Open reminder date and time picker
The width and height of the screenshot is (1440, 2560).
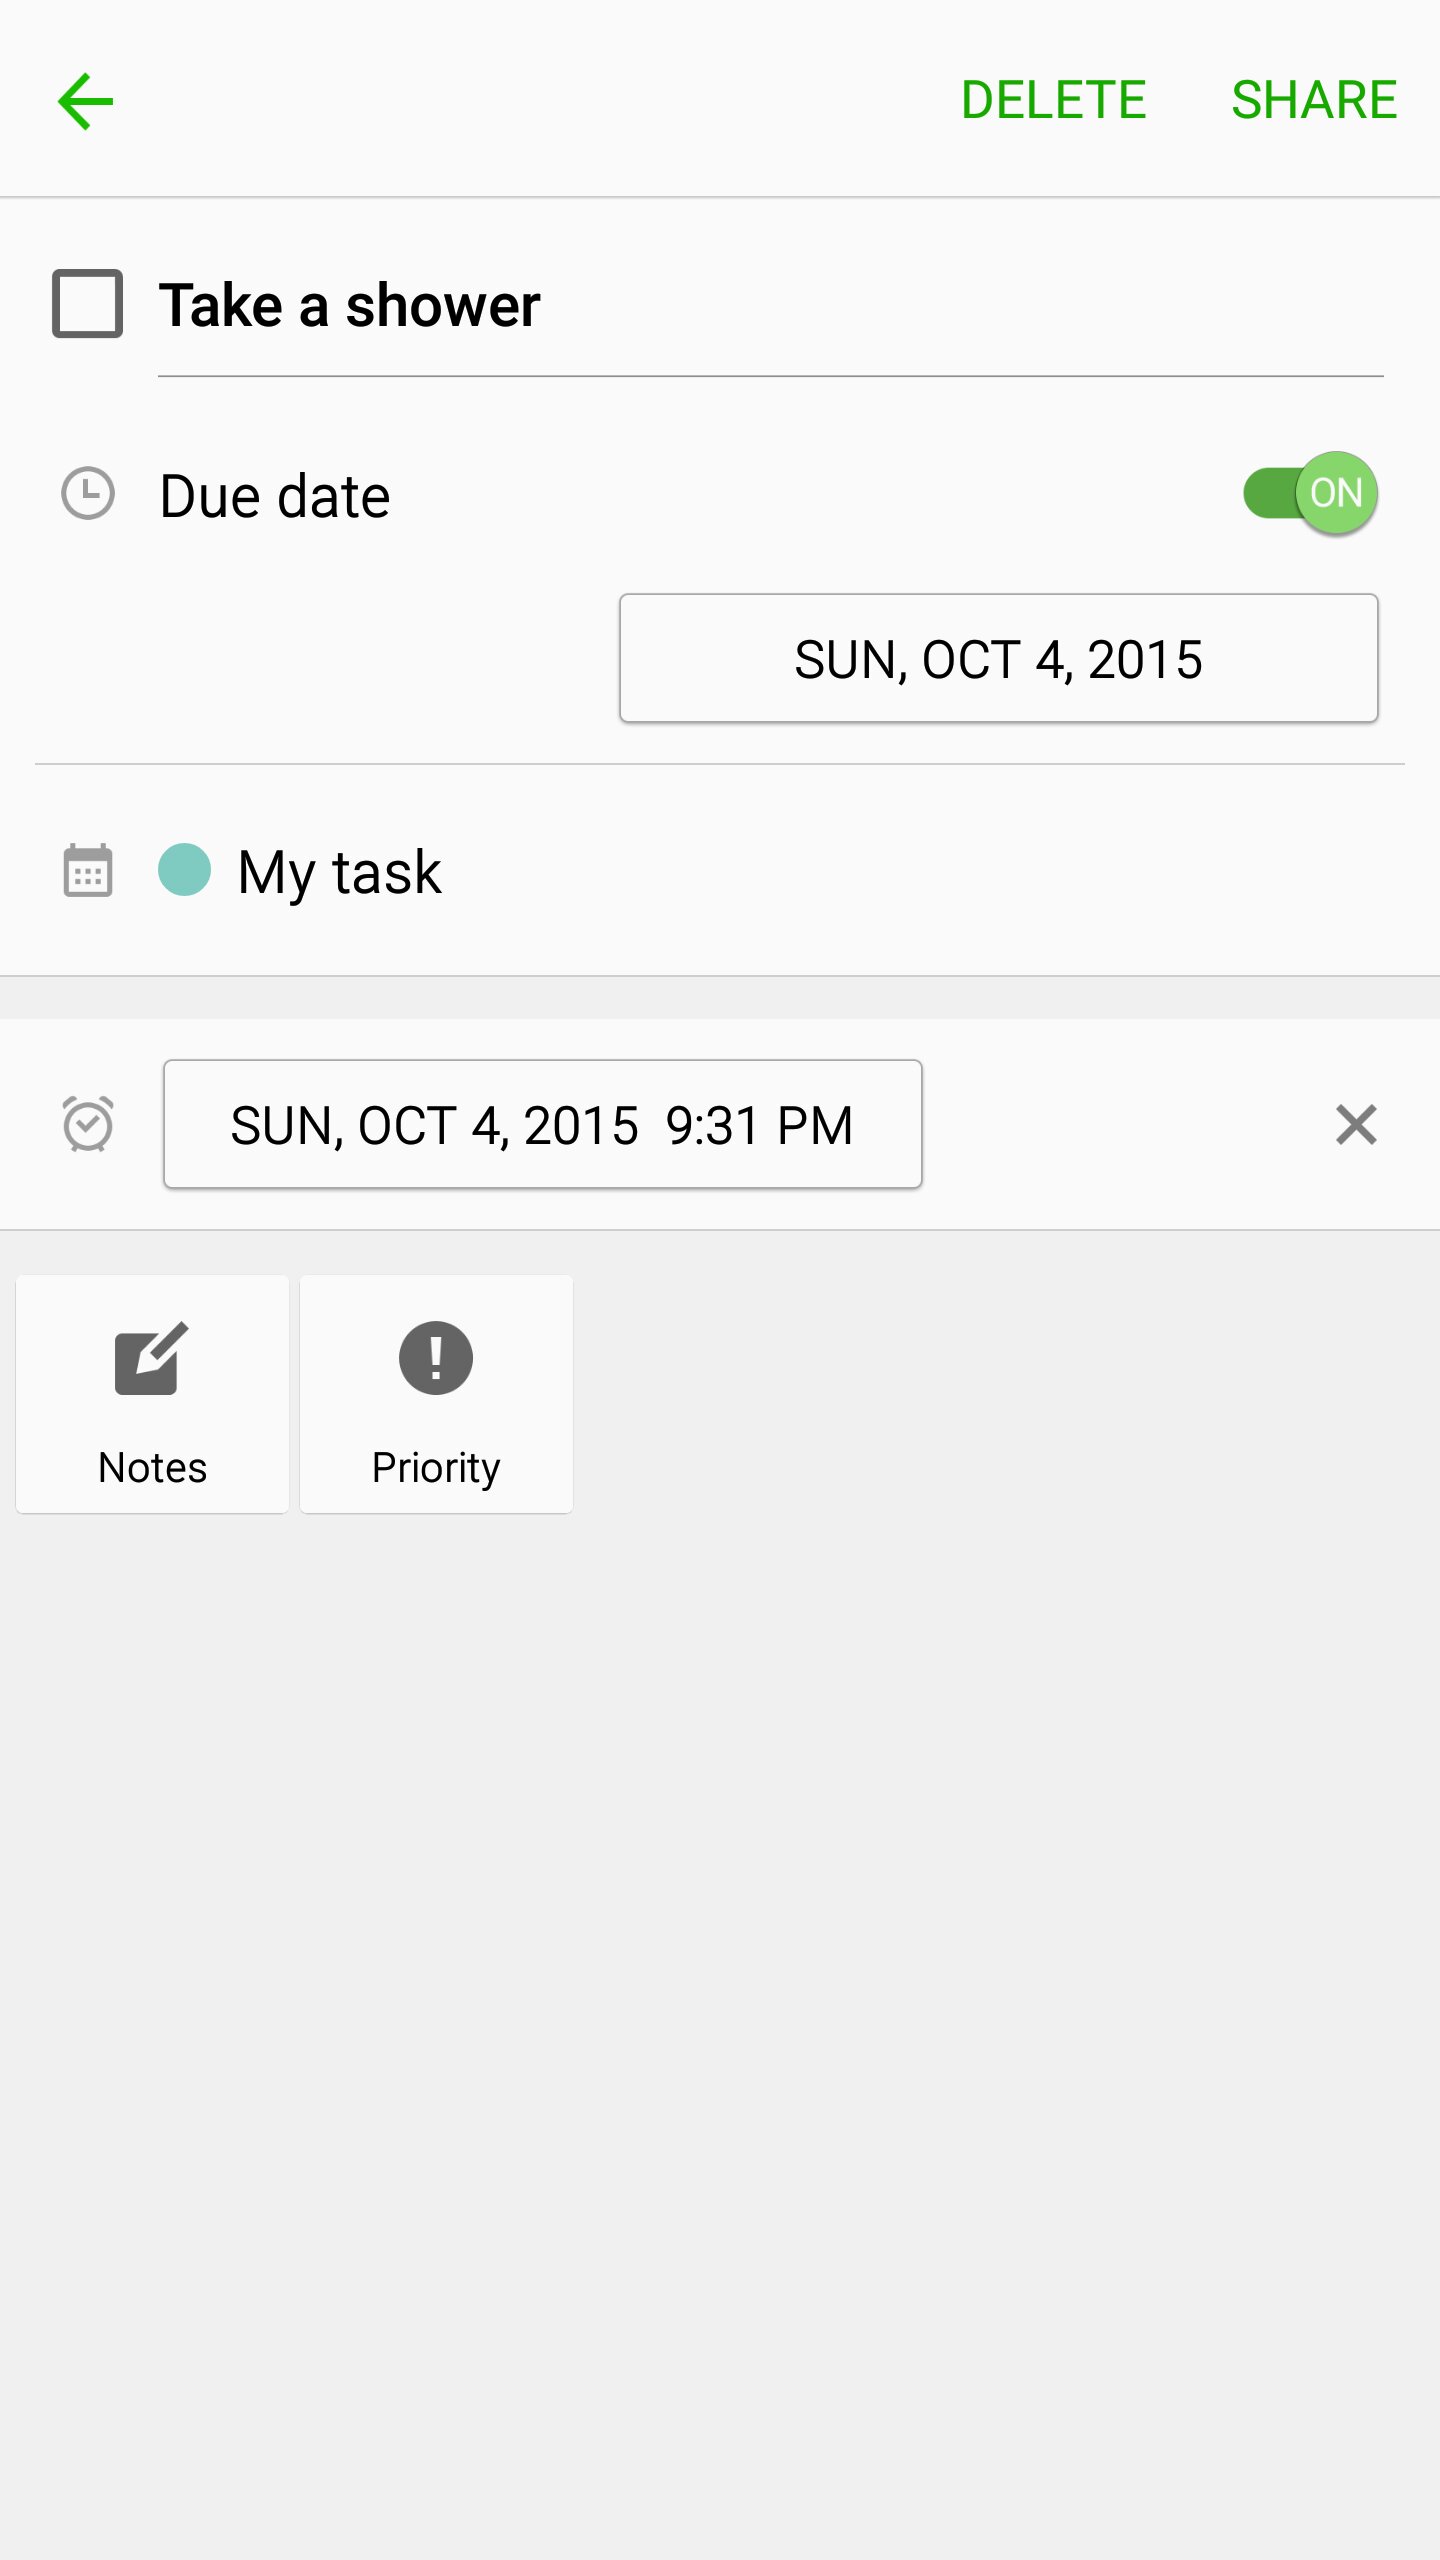[x=543, y=1124]
